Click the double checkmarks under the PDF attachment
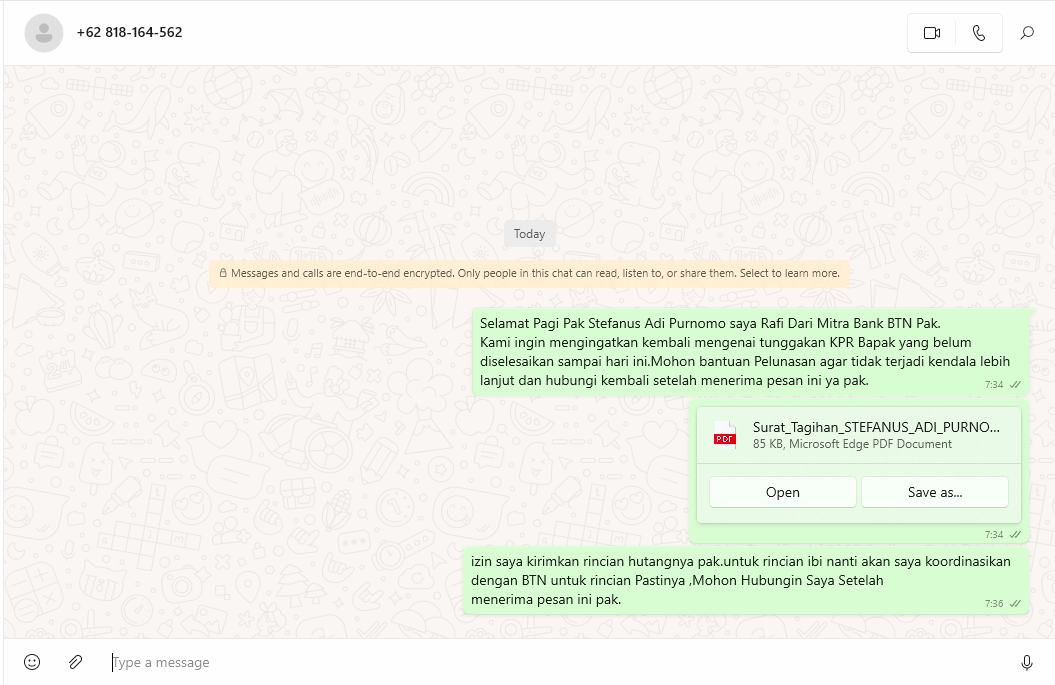The width and height of the screenshot is (1055, 685). (x=1015, y=535)
